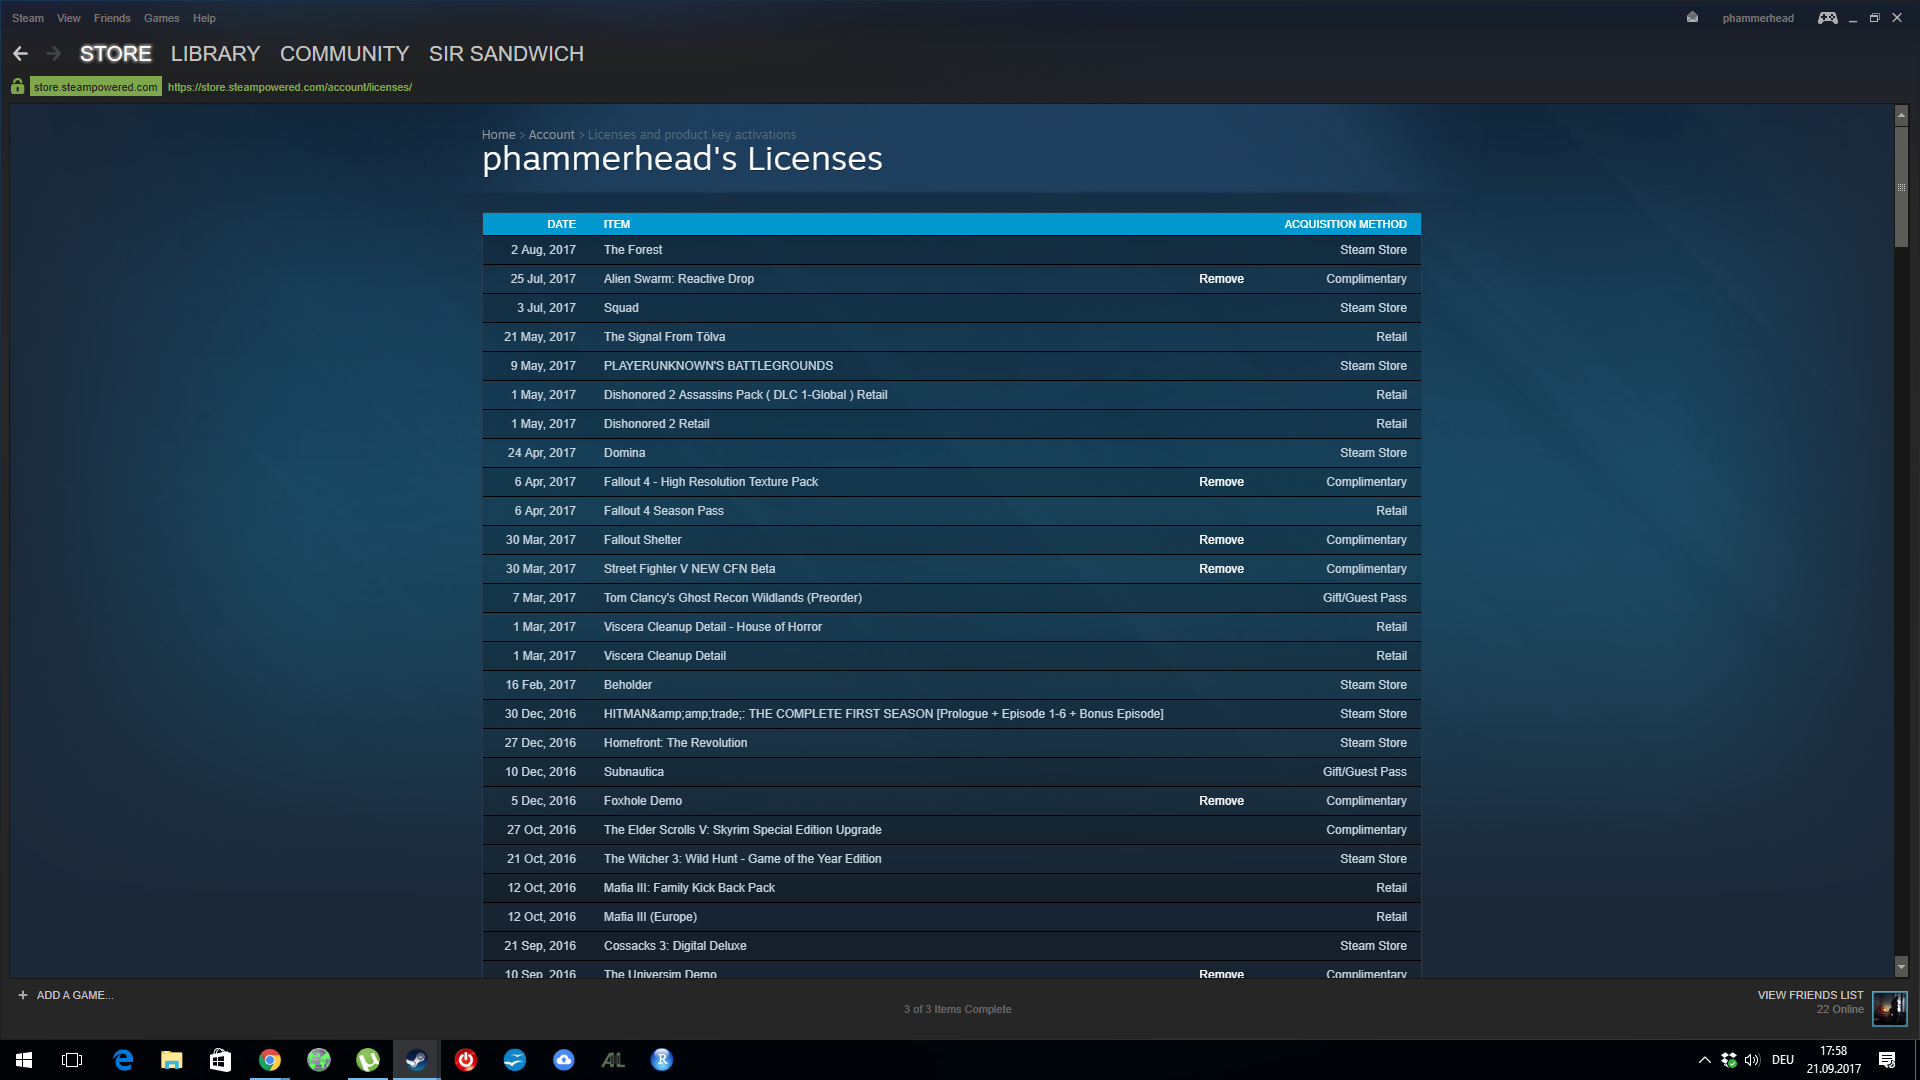The image size is (1920, 1080).
Task: Open Google Chrome from the taskbar
Action: [x=270, y=1060]
